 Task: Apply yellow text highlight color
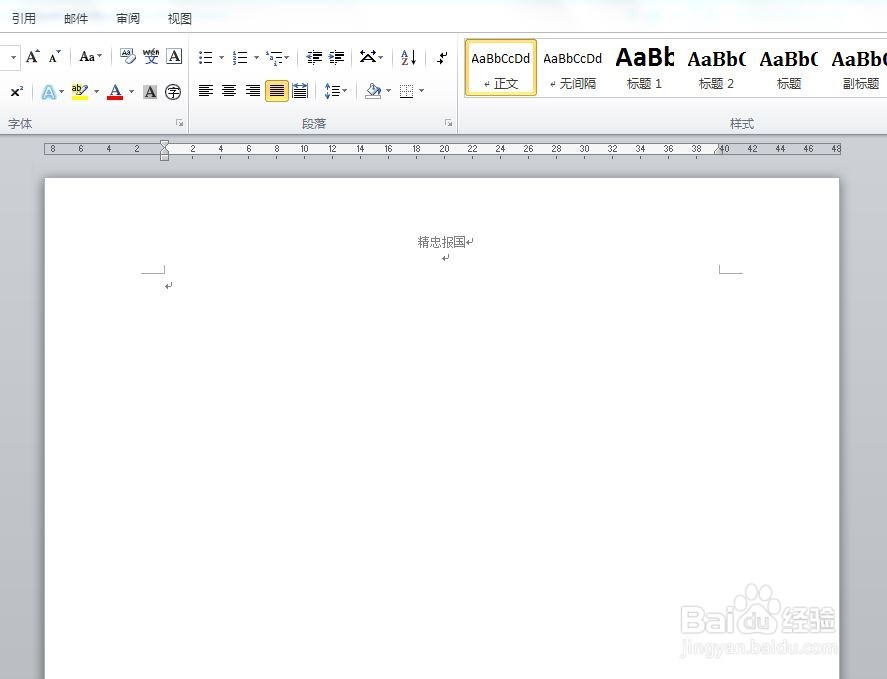coord(80,92)
